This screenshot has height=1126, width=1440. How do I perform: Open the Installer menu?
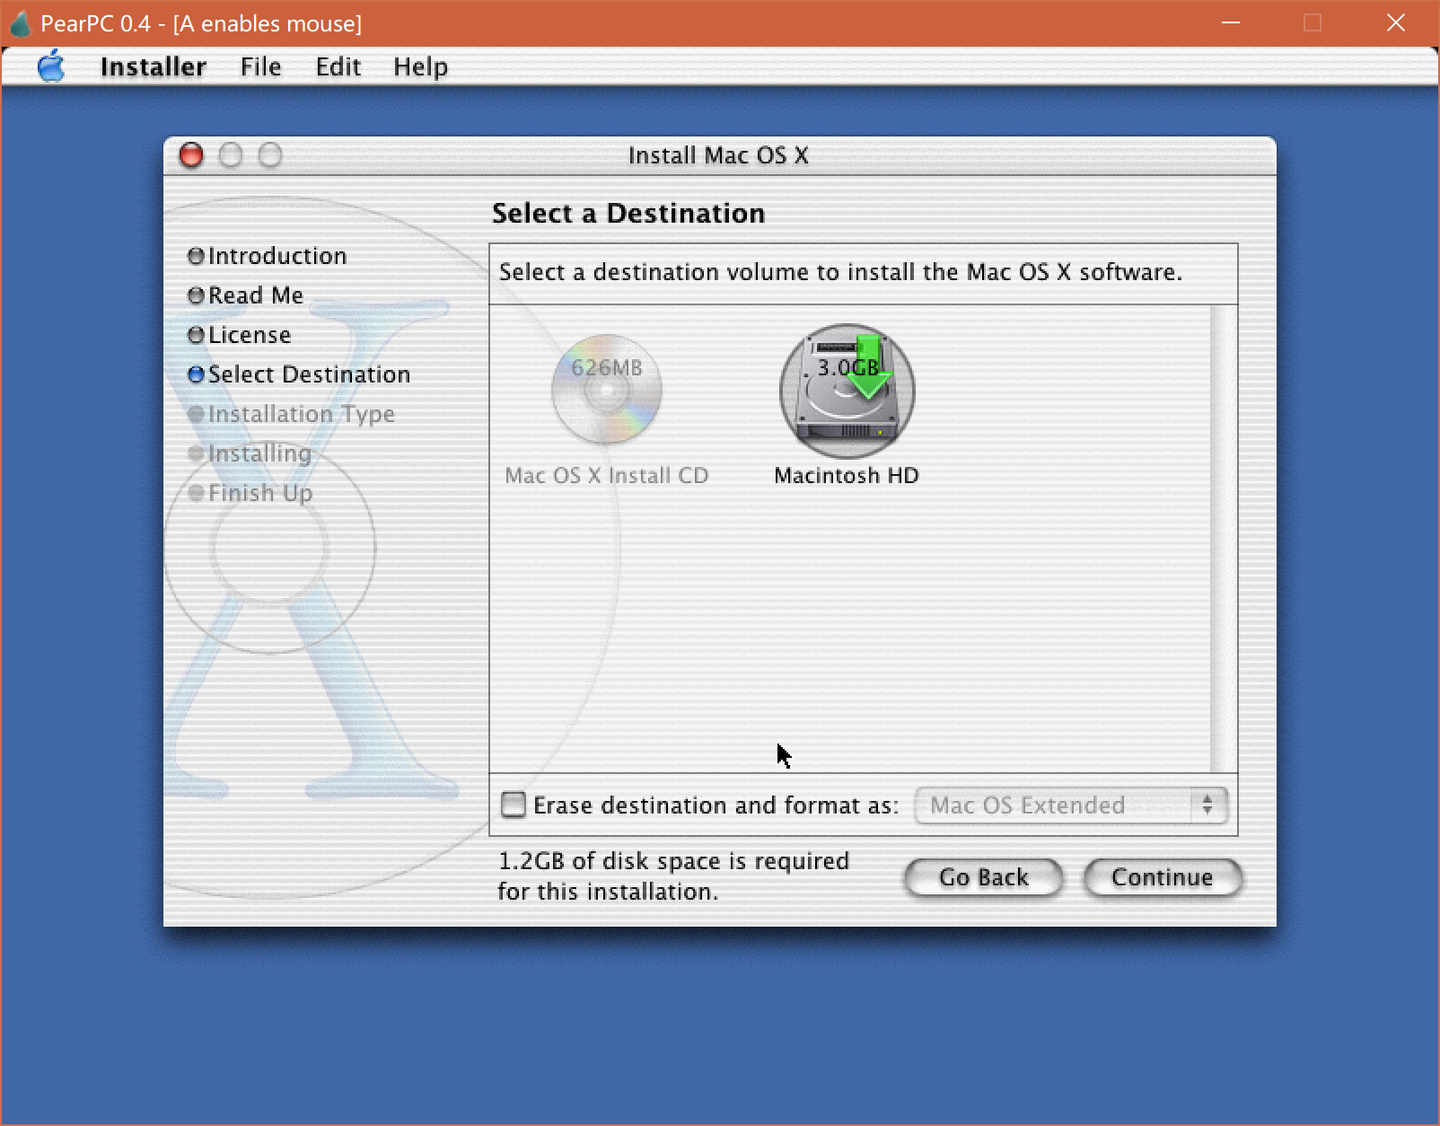[x=152, y=66]
